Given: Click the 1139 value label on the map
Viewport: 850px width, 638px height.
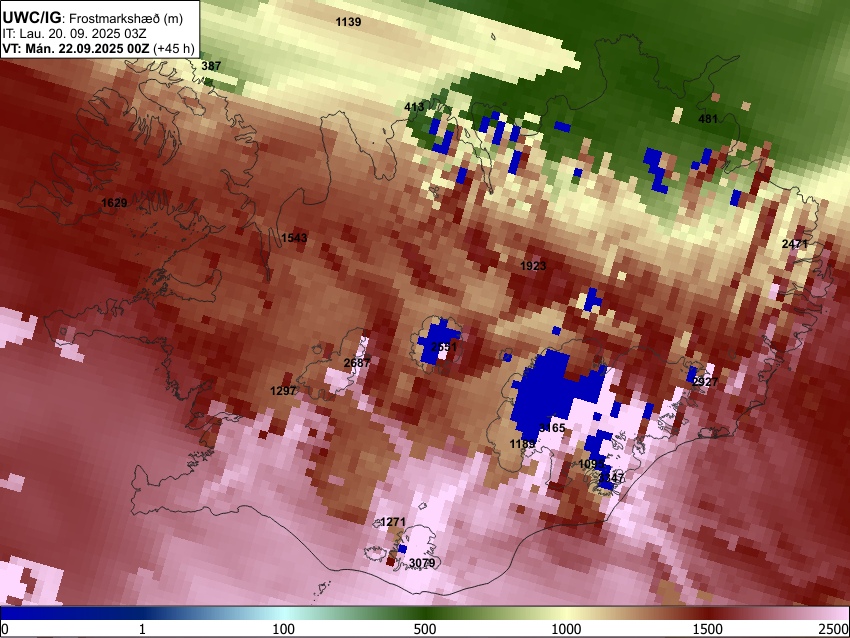Looking at the screenshot, I should point(348,22).
